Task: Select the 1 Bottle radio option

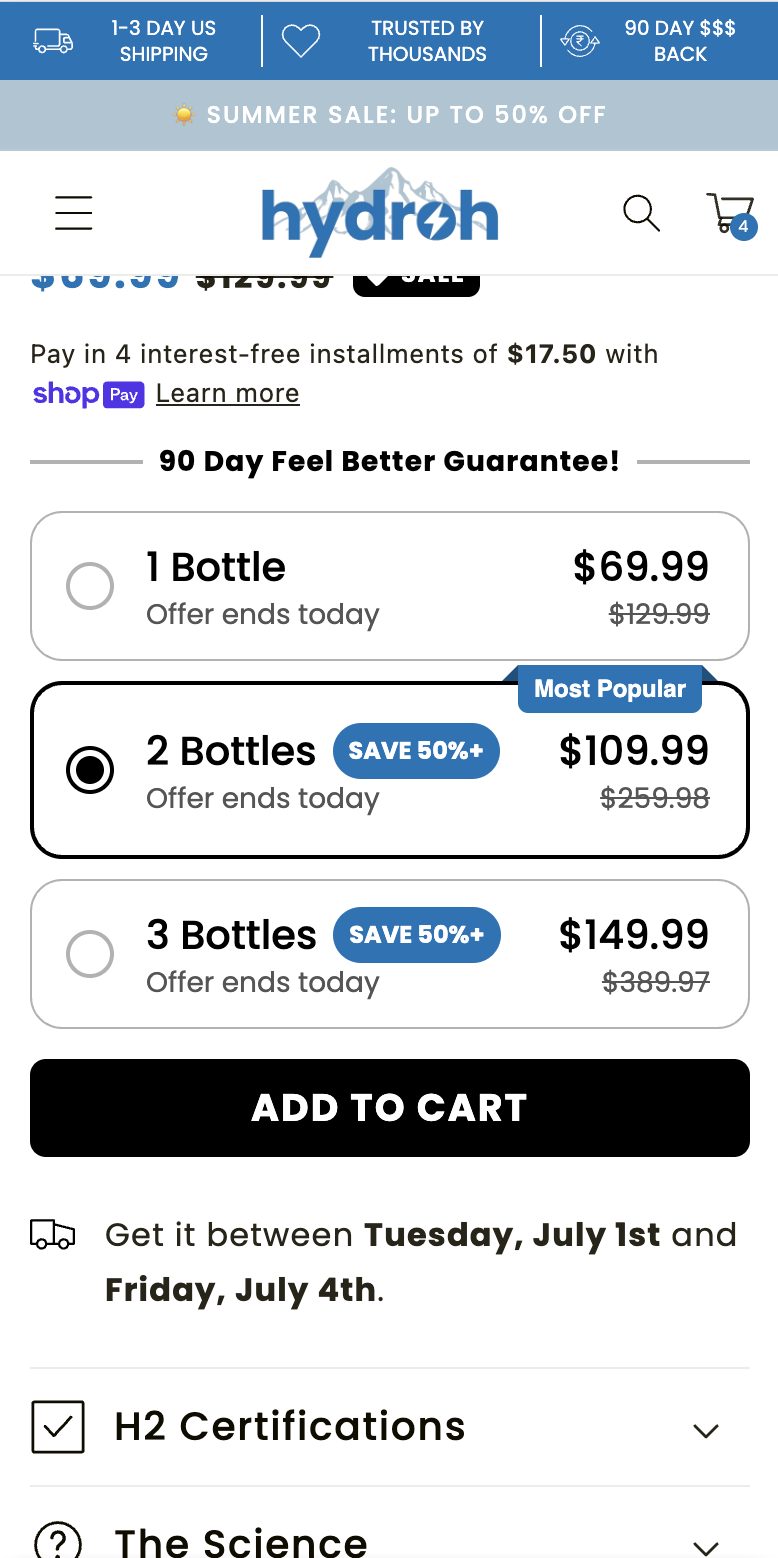Action: point(90,586)
